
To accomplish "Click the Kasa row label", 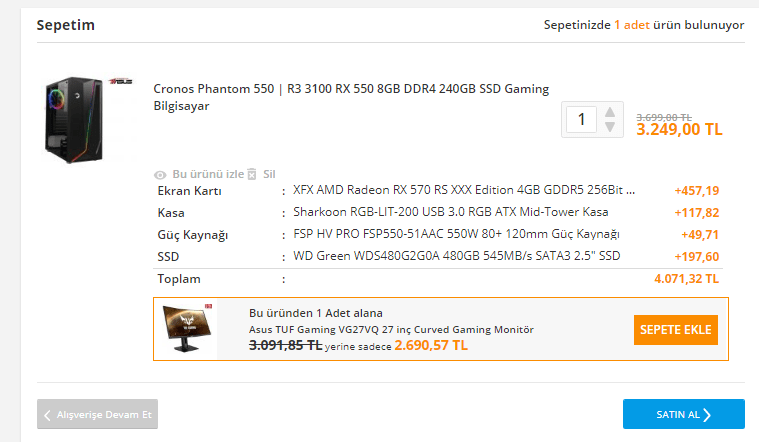I will pyautogui.click(x=171, y=213).
